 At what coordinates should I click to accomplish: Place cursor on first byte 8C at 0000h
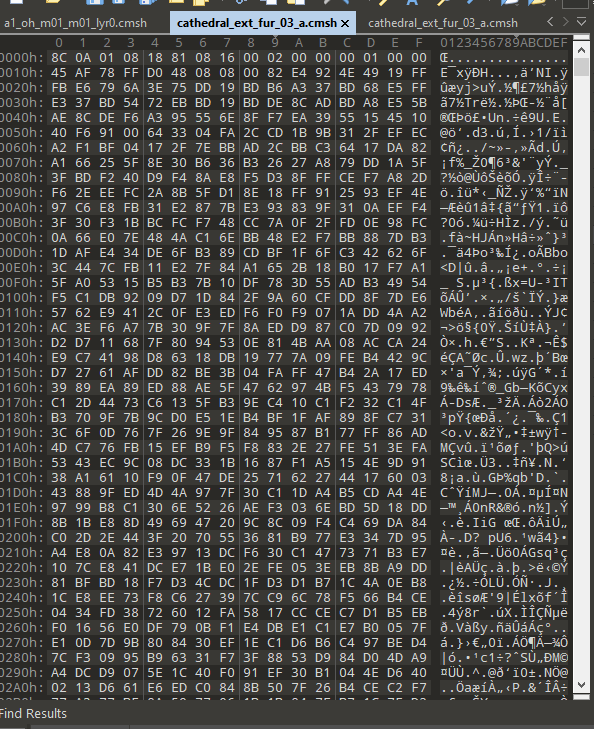59,58
